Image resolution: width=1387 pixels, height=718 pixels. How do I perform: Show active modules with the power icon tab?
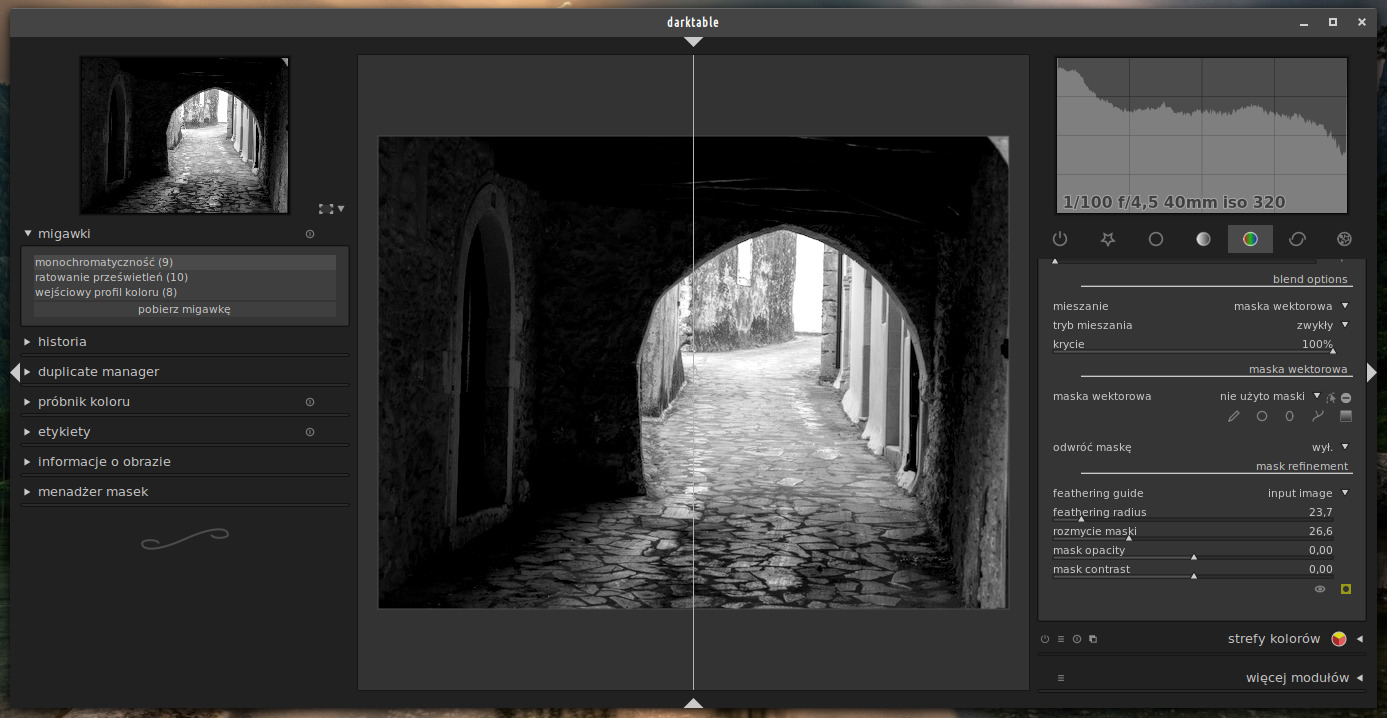1060,239
